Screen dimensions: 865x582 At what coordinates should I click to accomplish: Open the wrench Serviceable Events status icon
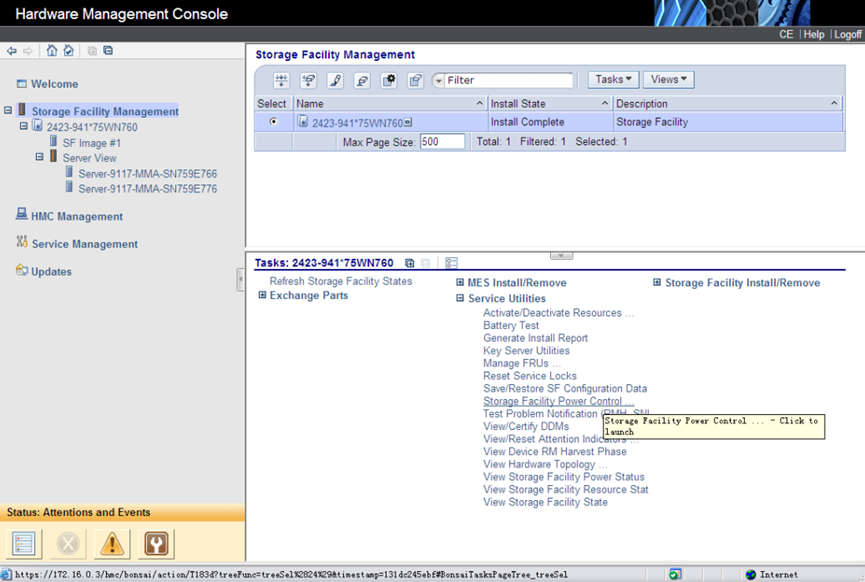pos(156,544)
